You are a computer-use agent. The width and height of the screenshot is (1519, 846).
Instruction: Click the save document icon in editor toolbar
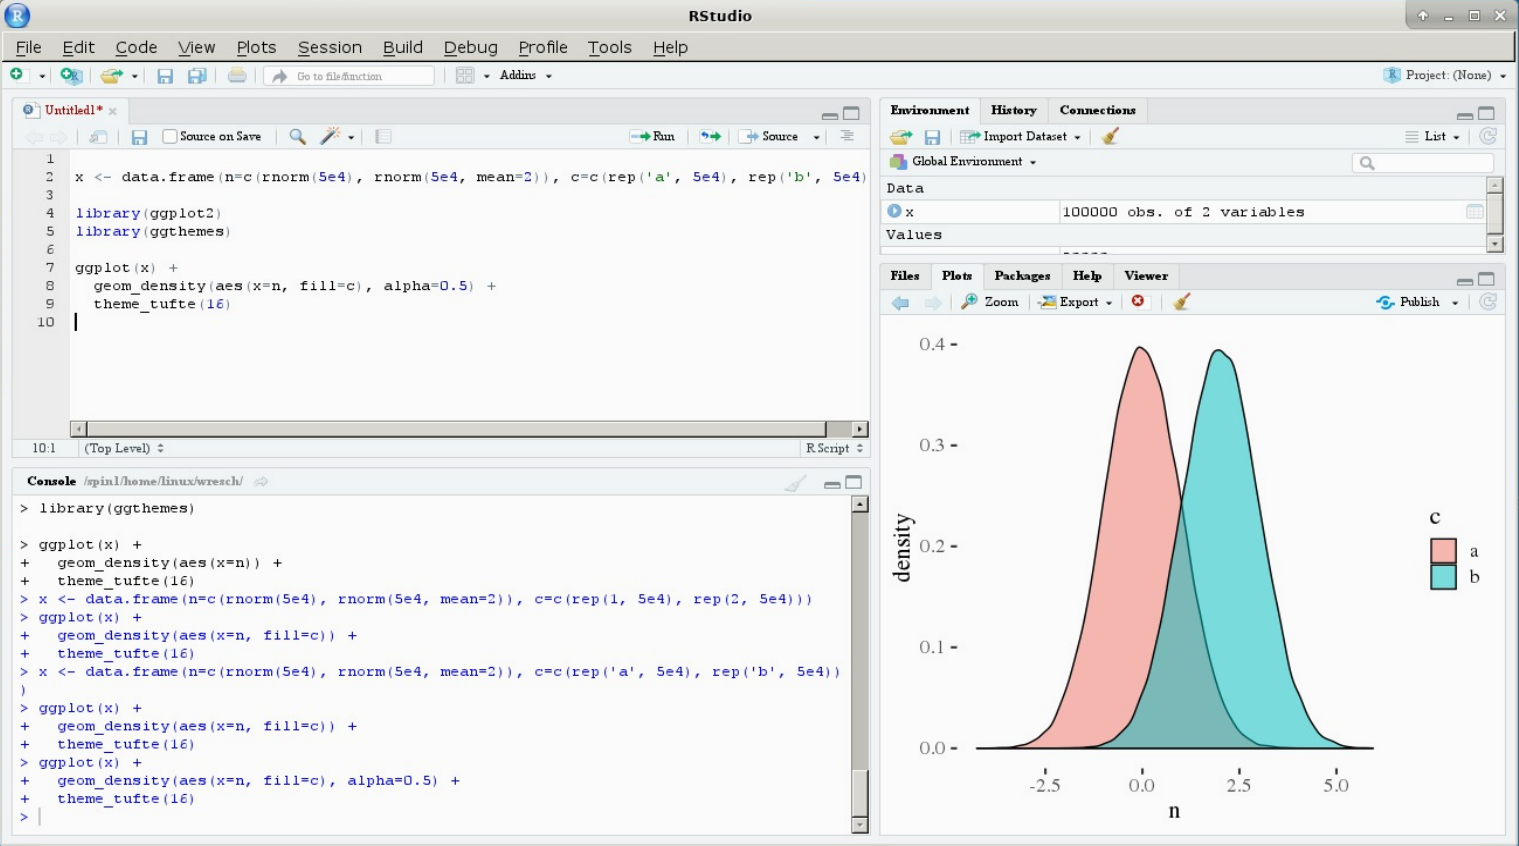(139, 137)
